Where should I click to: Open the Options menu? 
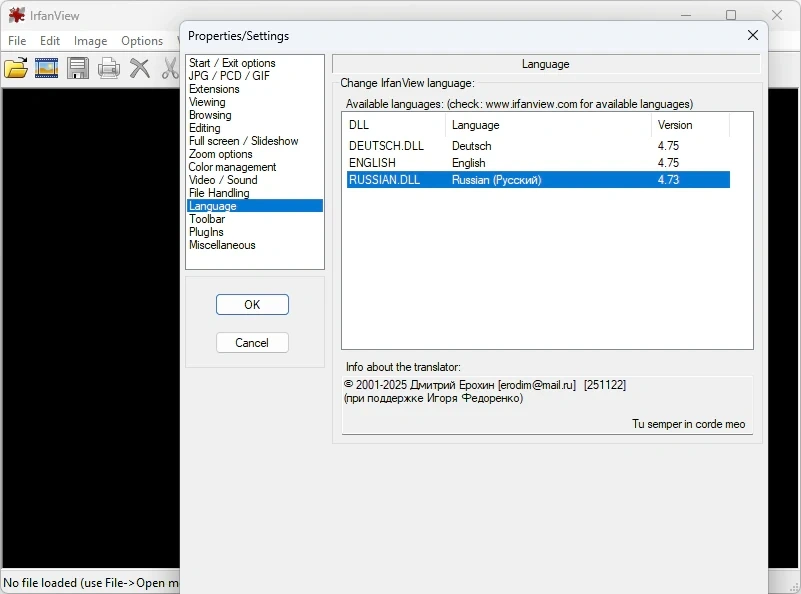(142, 41)
